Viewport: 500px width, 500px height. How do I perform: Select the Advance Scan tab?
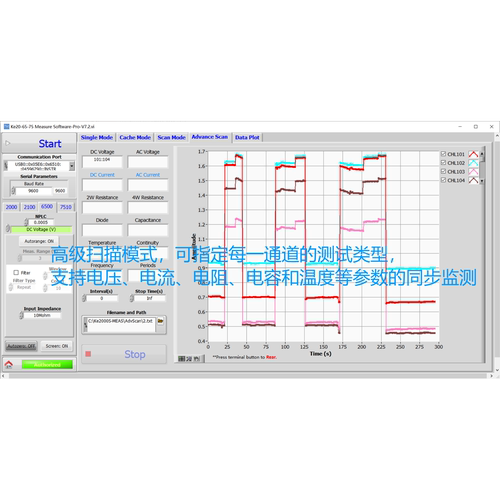pyautogui.click(x=210, y=137)
